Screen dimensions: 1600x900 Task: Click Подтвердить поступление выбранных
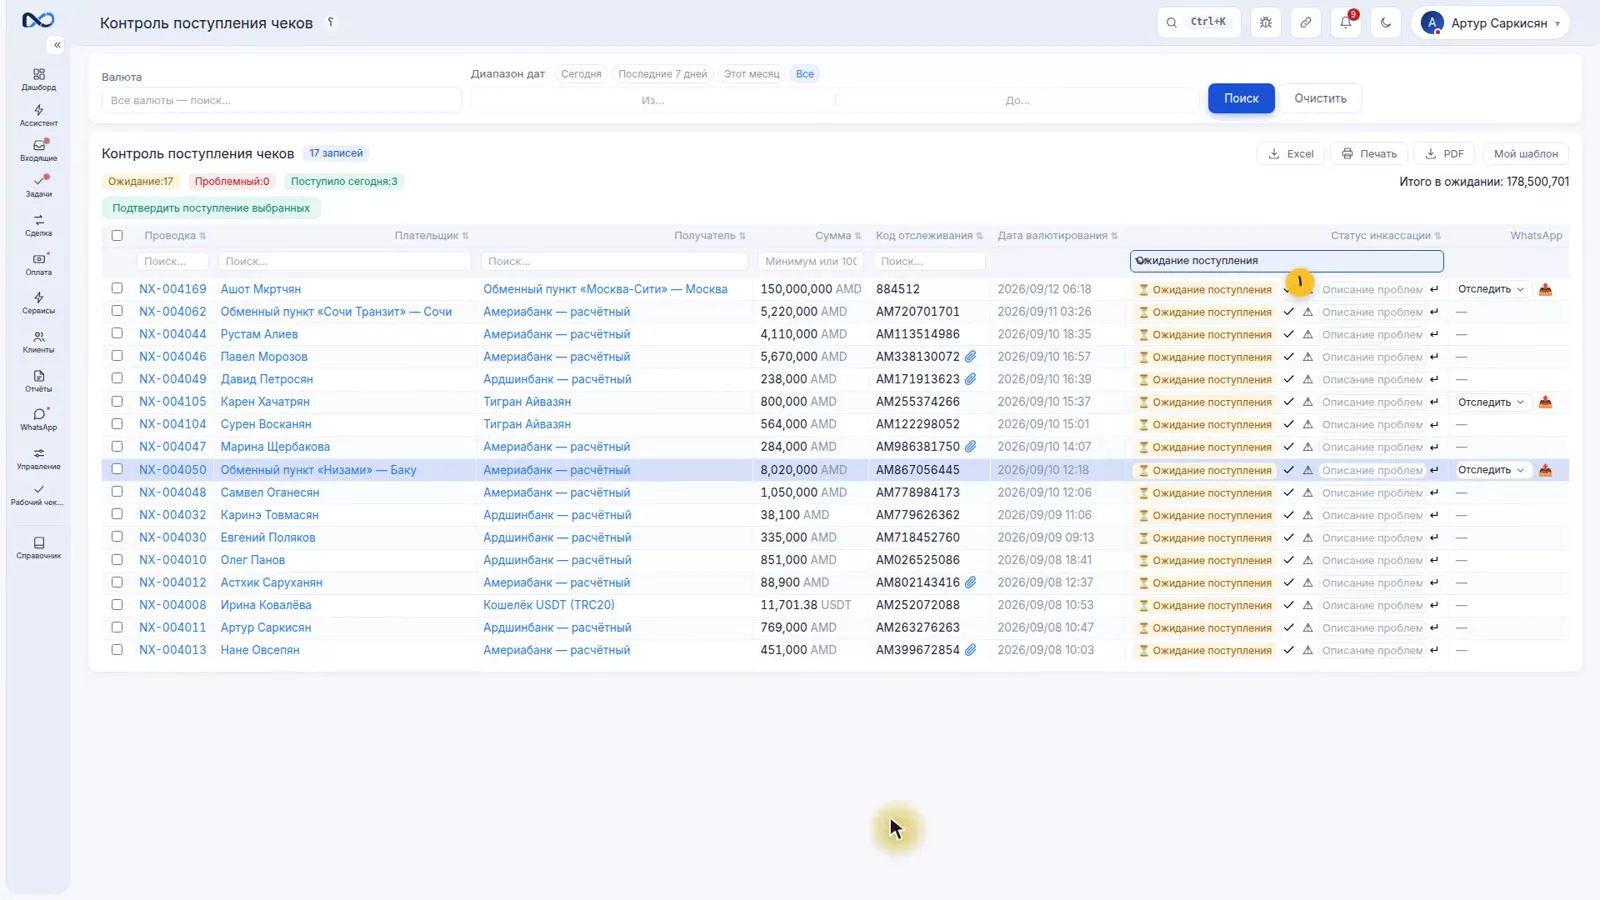click(211, 208)
